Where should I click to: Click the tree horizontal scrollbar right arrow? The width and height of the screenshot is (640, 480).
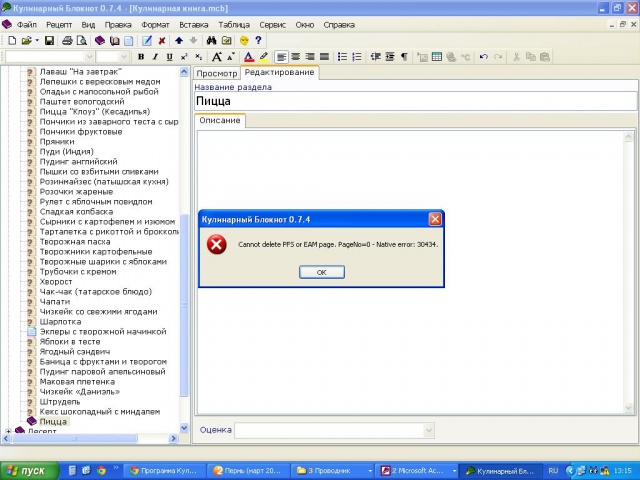coord(173,438)
